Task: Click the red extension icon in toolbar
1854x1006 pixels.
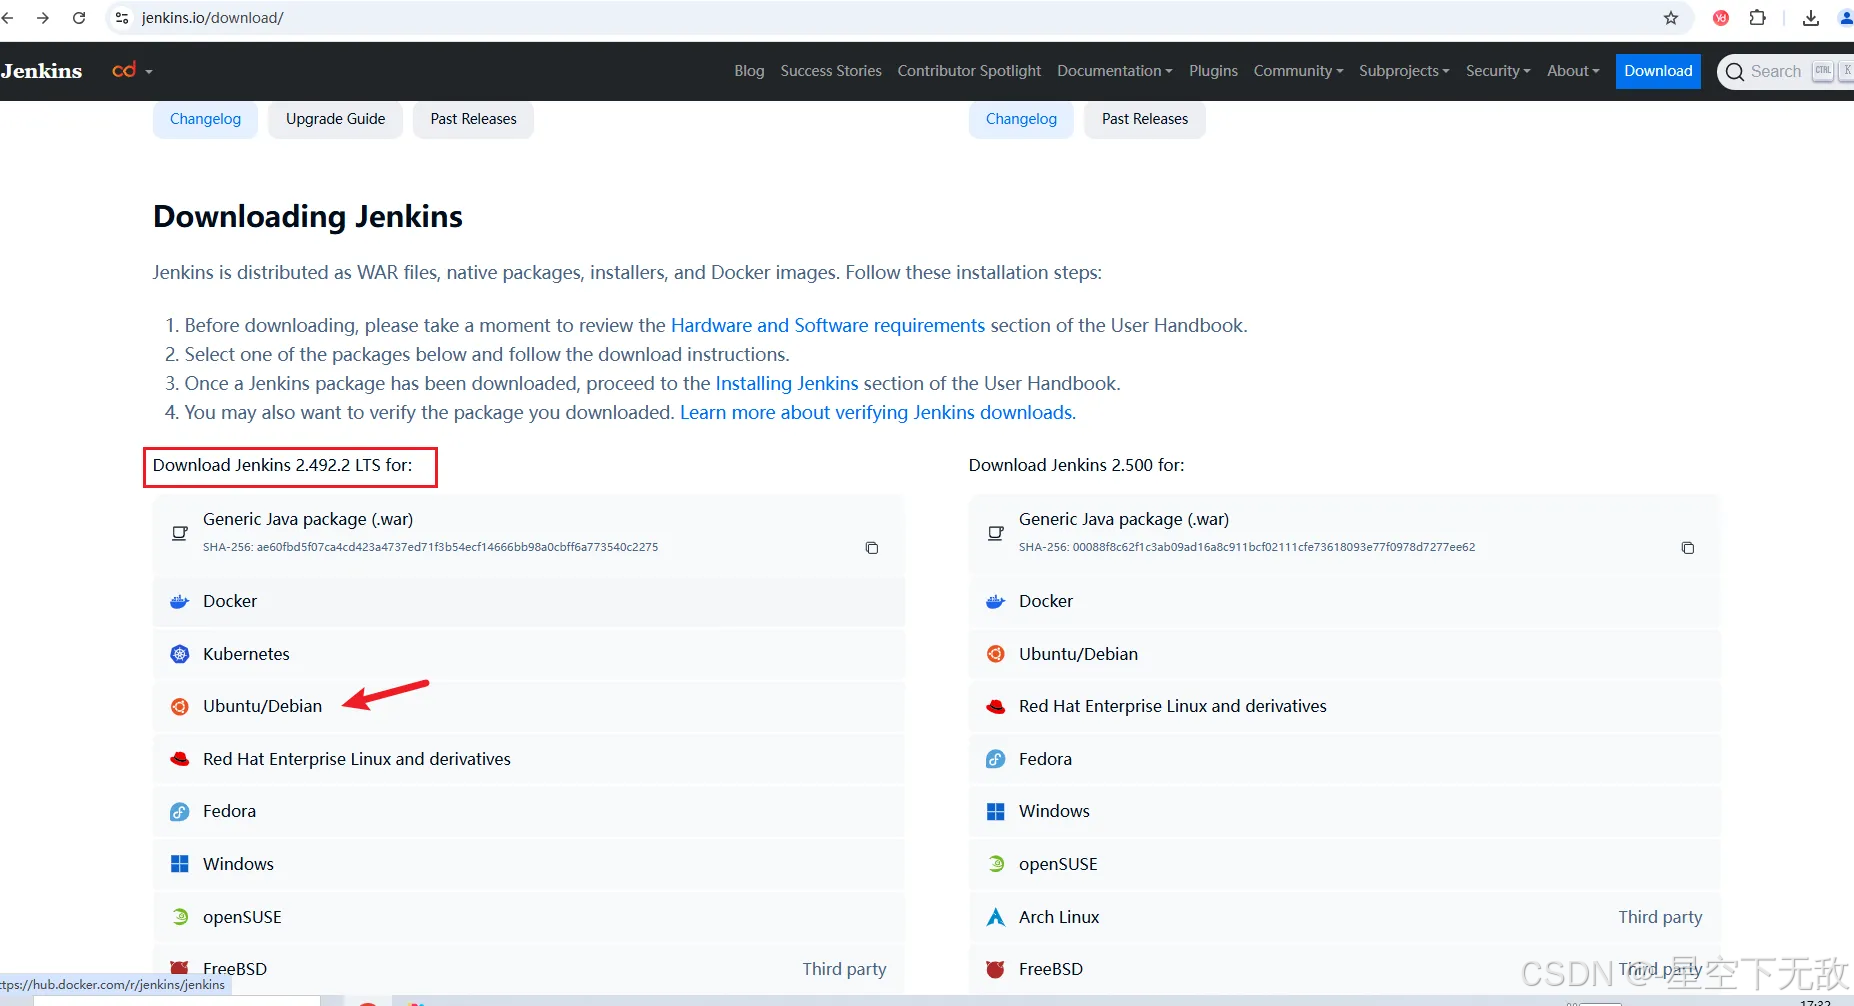Action: click(x=1721, y=18)
